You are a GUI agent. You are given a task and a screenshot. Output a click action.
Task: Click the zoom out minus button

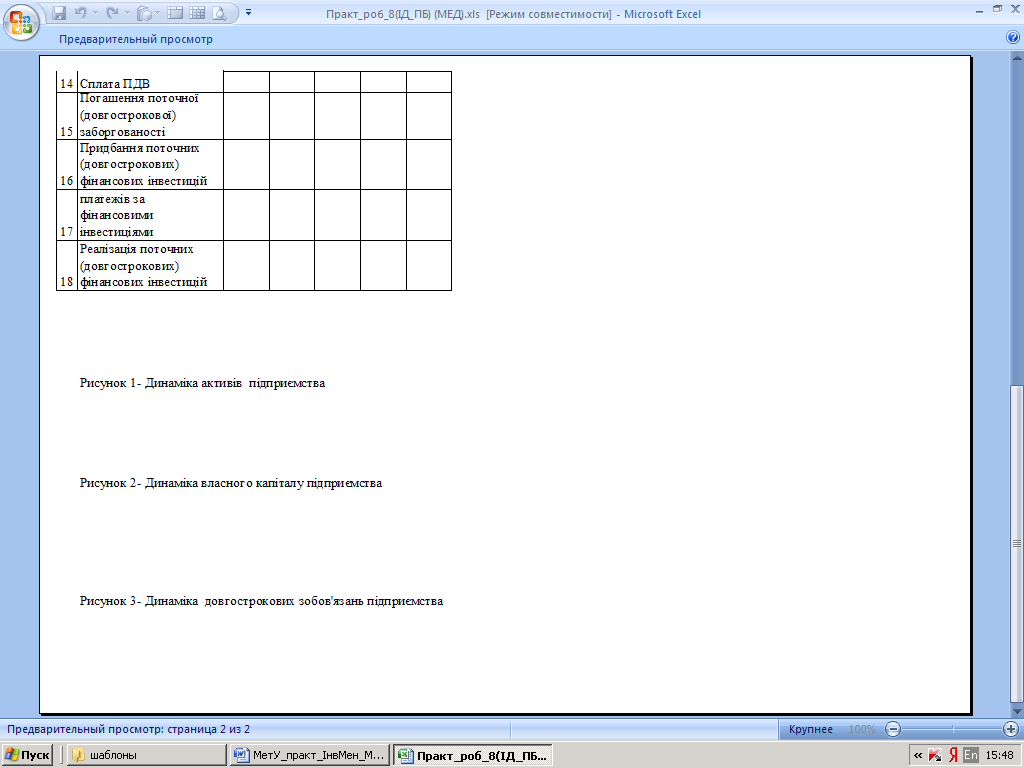(893, 729)
